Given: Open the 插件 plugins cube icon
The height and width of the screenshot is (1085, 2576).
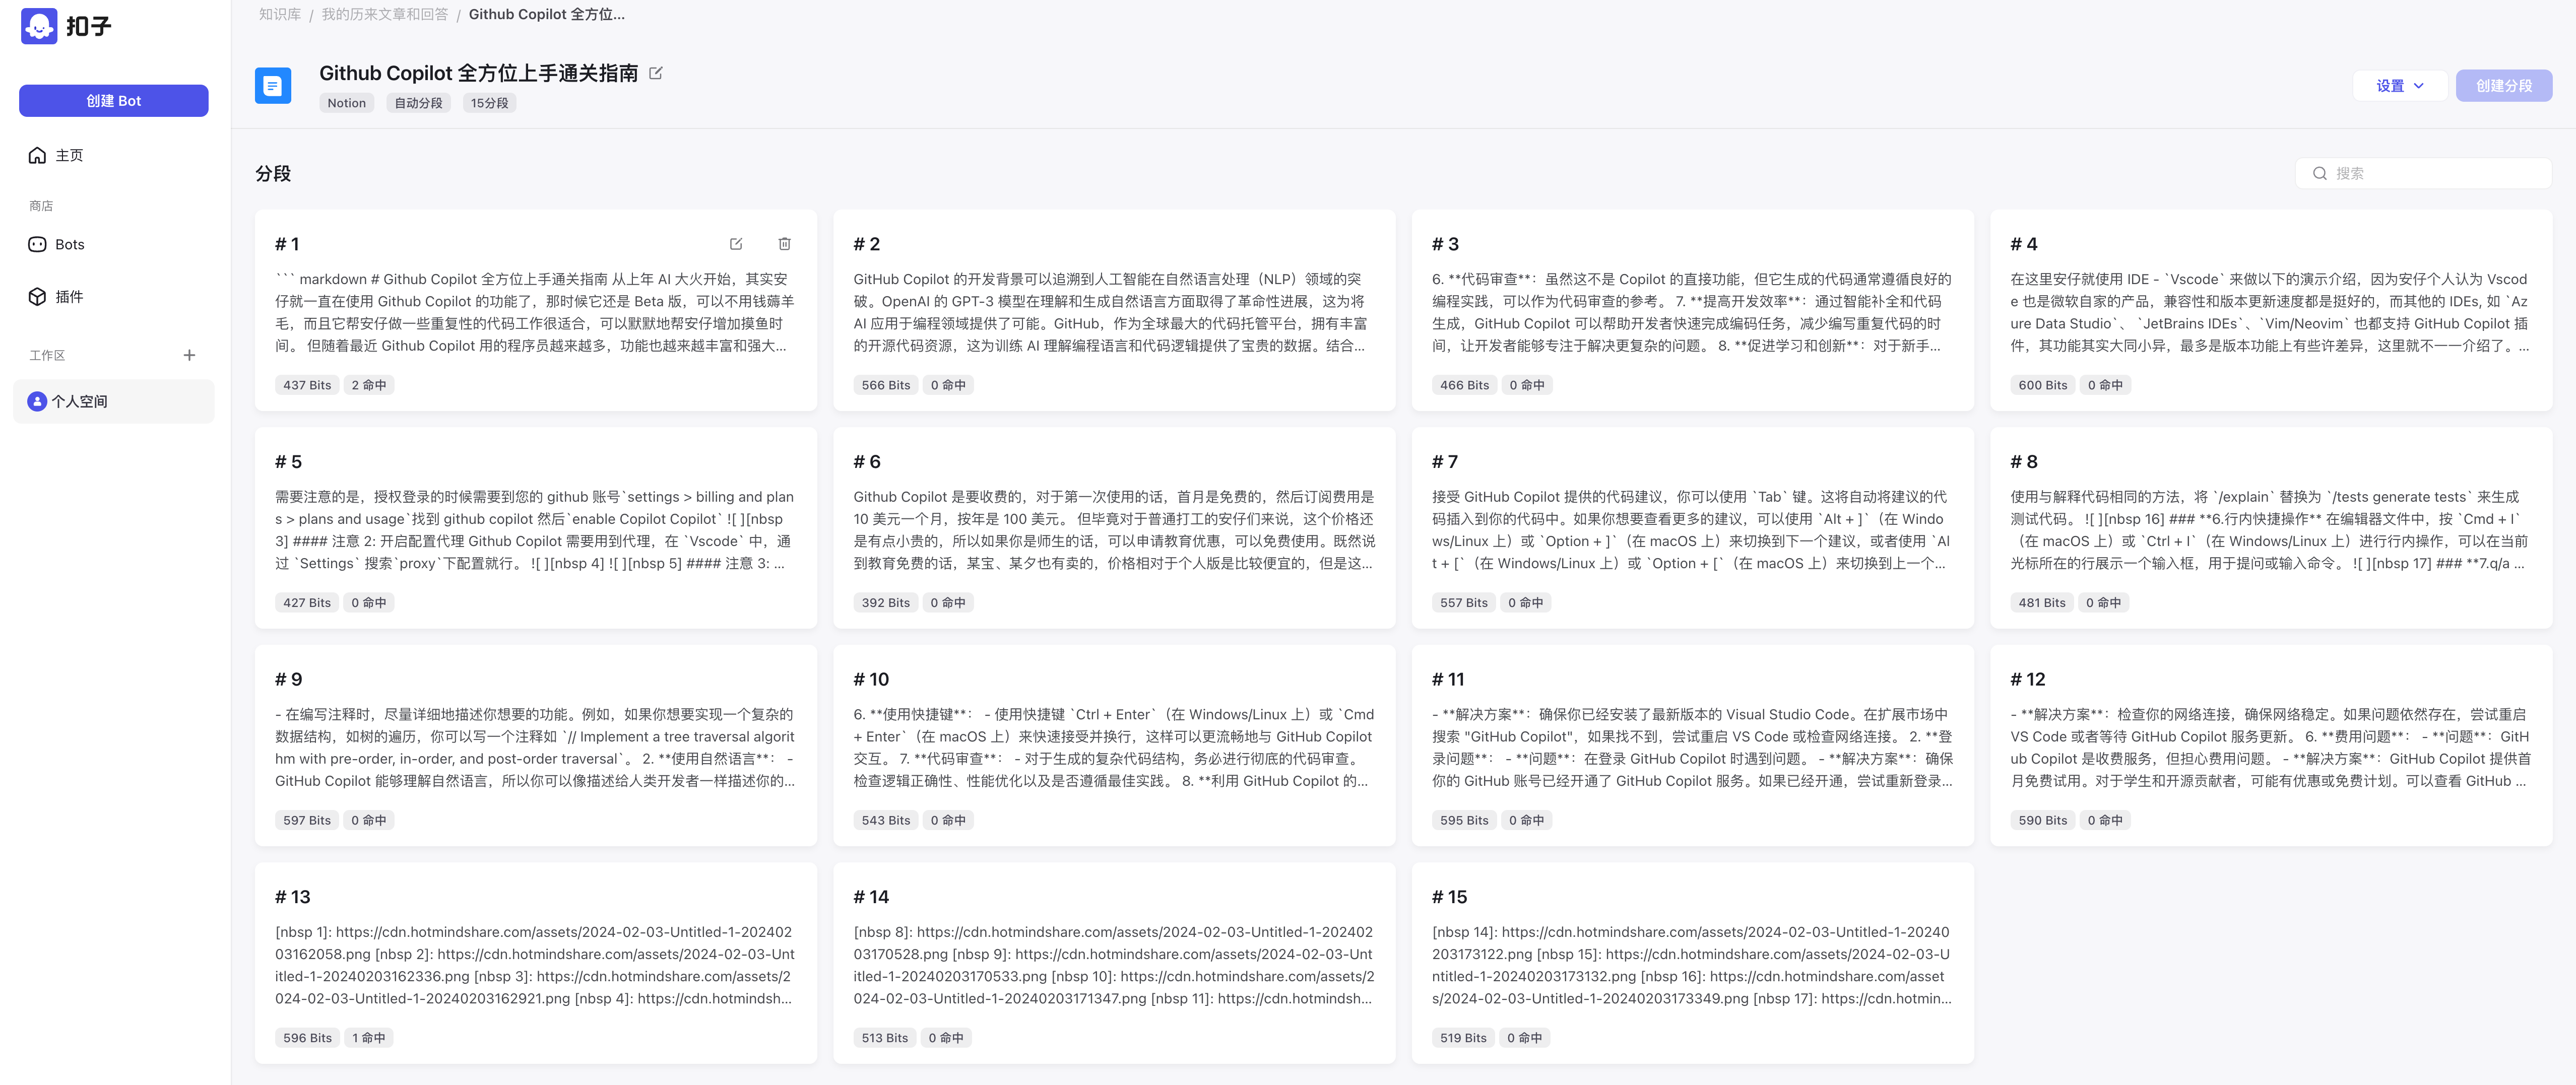Looking at the screenshot, I should (37, 296).
